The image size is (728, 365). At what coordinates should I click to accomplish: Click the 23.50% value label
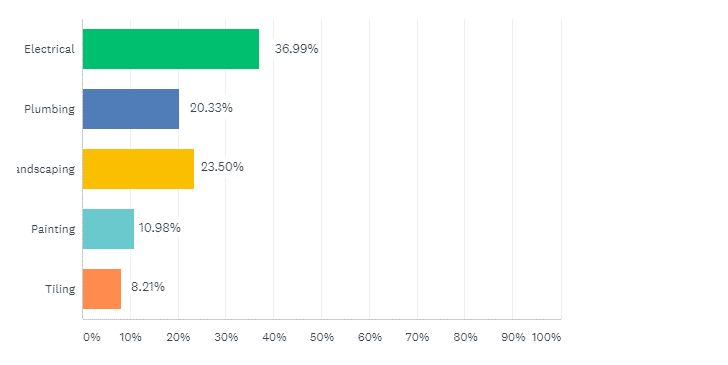tap(222, 167)
